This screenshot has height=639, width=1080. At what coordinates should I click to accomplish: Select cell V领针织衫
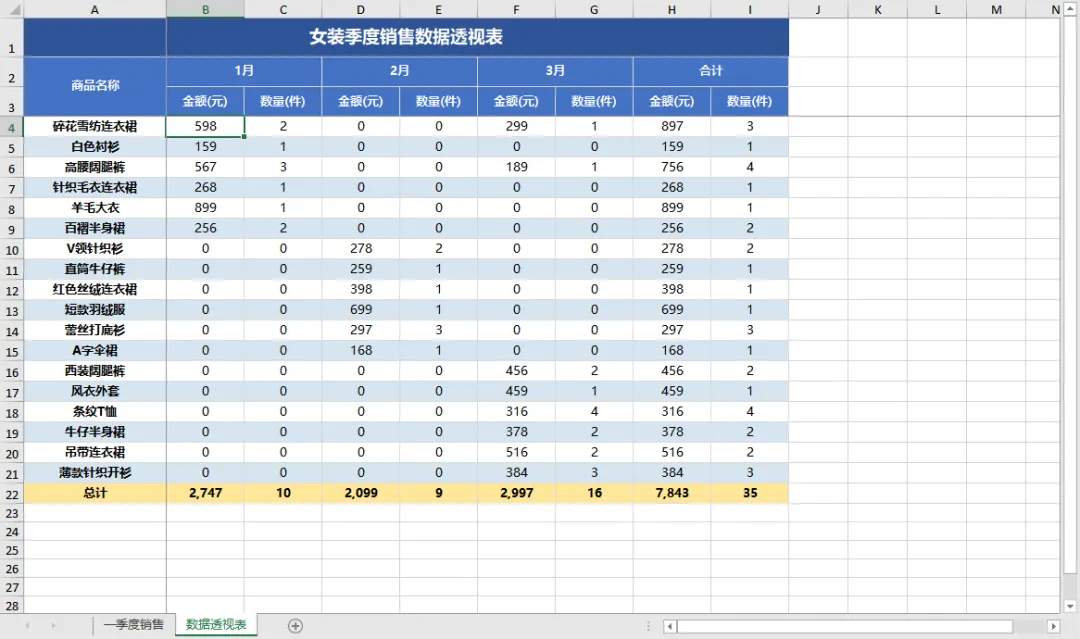pos(95,249)
